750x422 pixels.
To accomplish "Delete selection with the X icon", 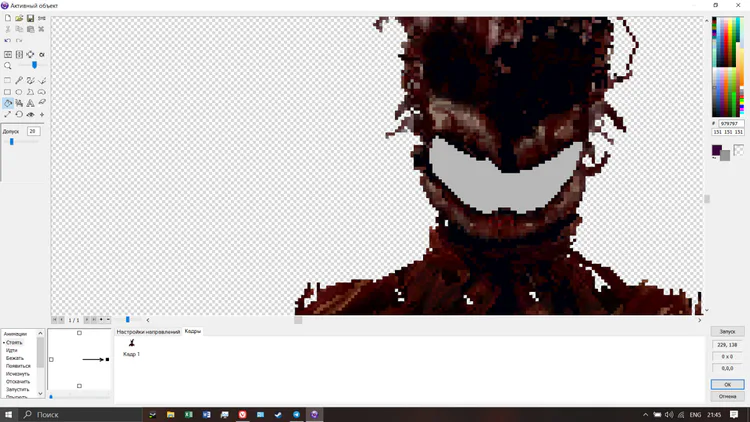I will [42, 29].
